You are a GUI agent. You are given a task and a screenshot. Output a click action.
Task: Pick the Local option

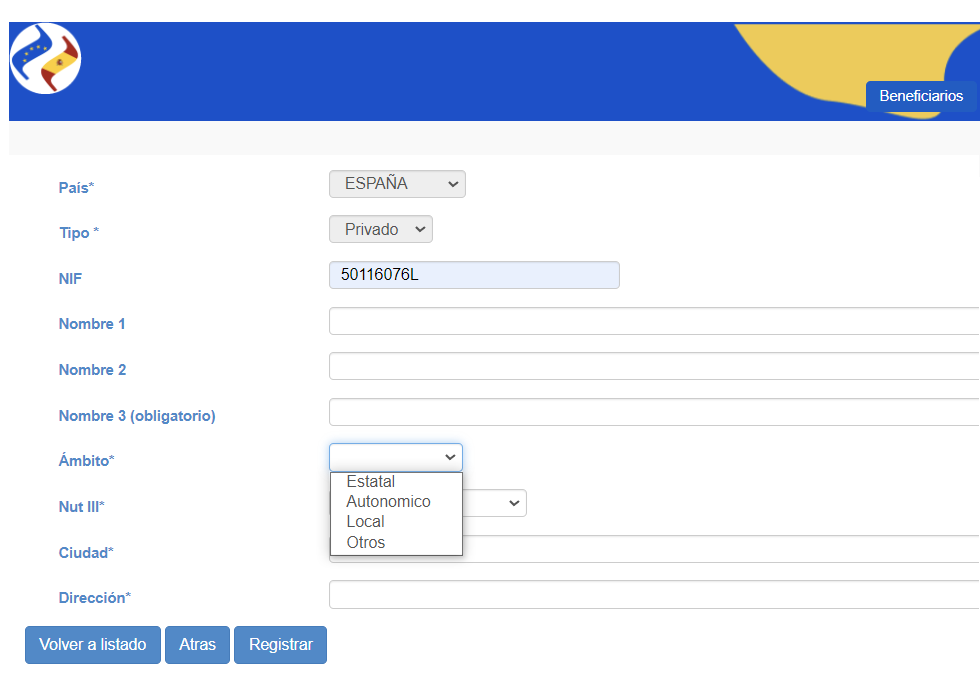click(x=365, y=522)
